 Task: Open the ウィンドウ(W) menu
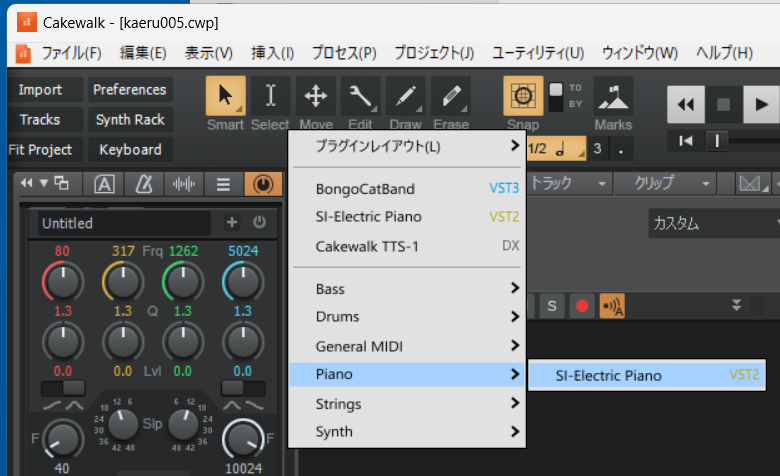point(640,53)
